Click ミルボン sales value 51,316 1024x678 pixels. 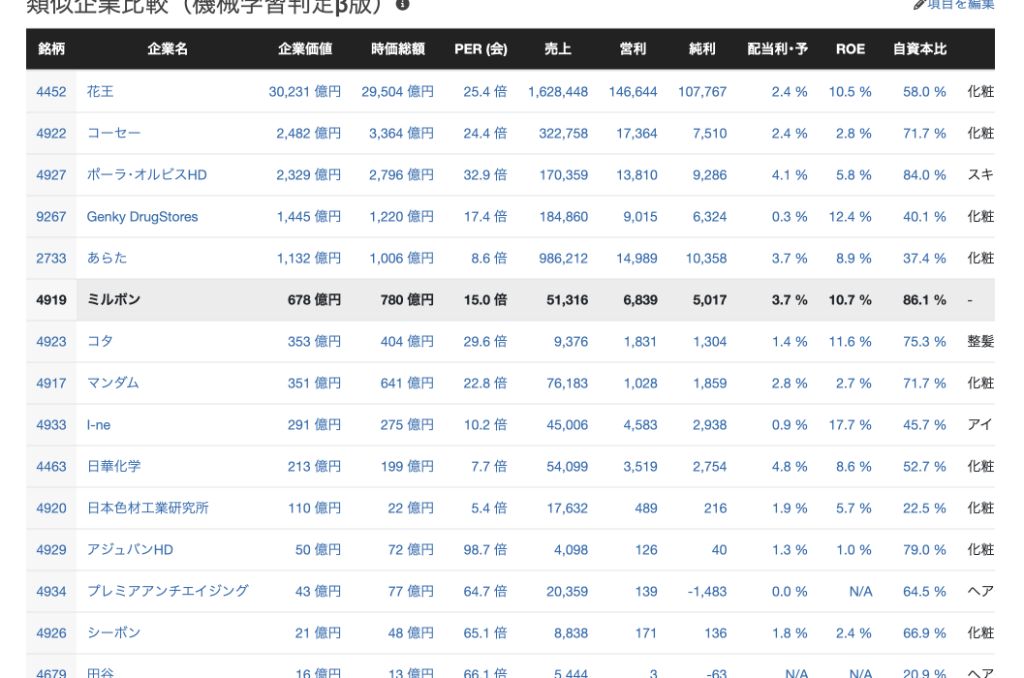coord(567,300)
